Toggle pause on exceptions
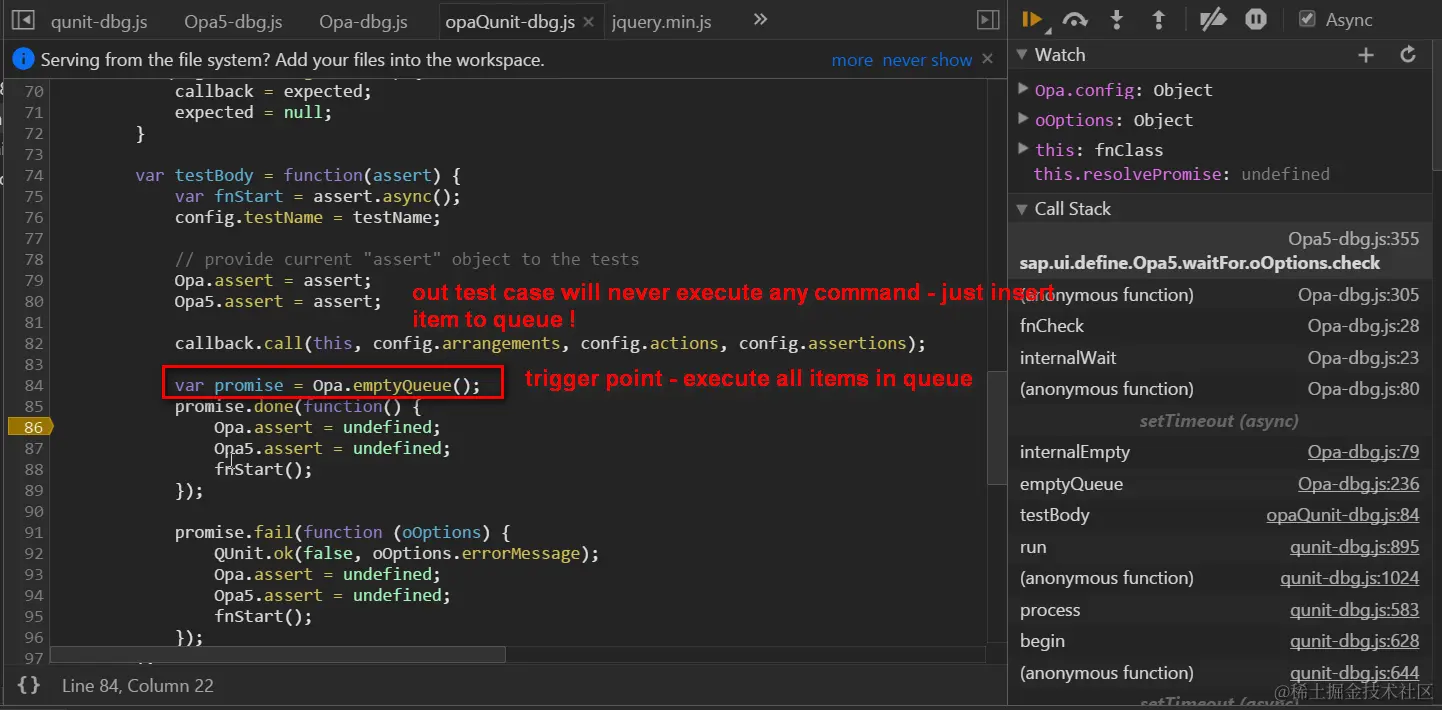This screenshot has width=1442, height=710. pyautogui.click(x=1255, y=19)
